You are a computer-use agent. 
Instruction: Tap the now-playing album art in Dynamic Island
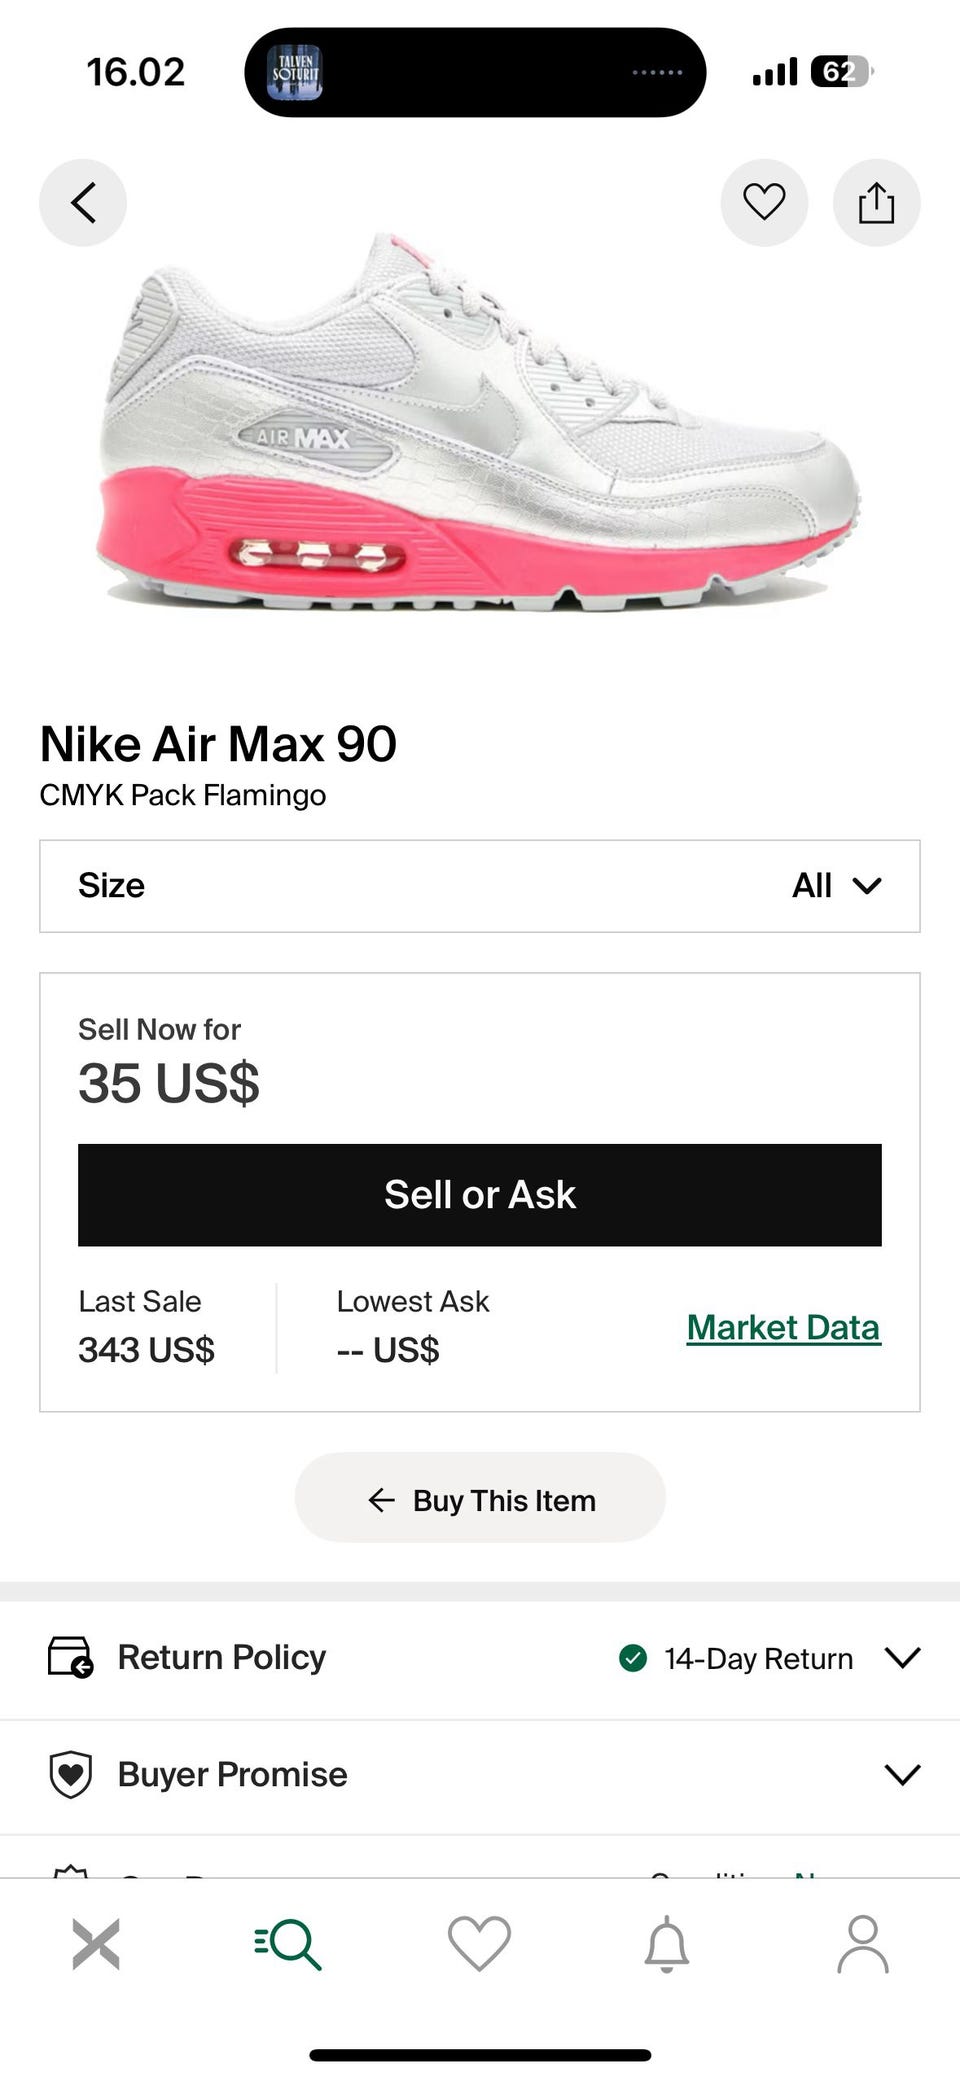[295, 72]
